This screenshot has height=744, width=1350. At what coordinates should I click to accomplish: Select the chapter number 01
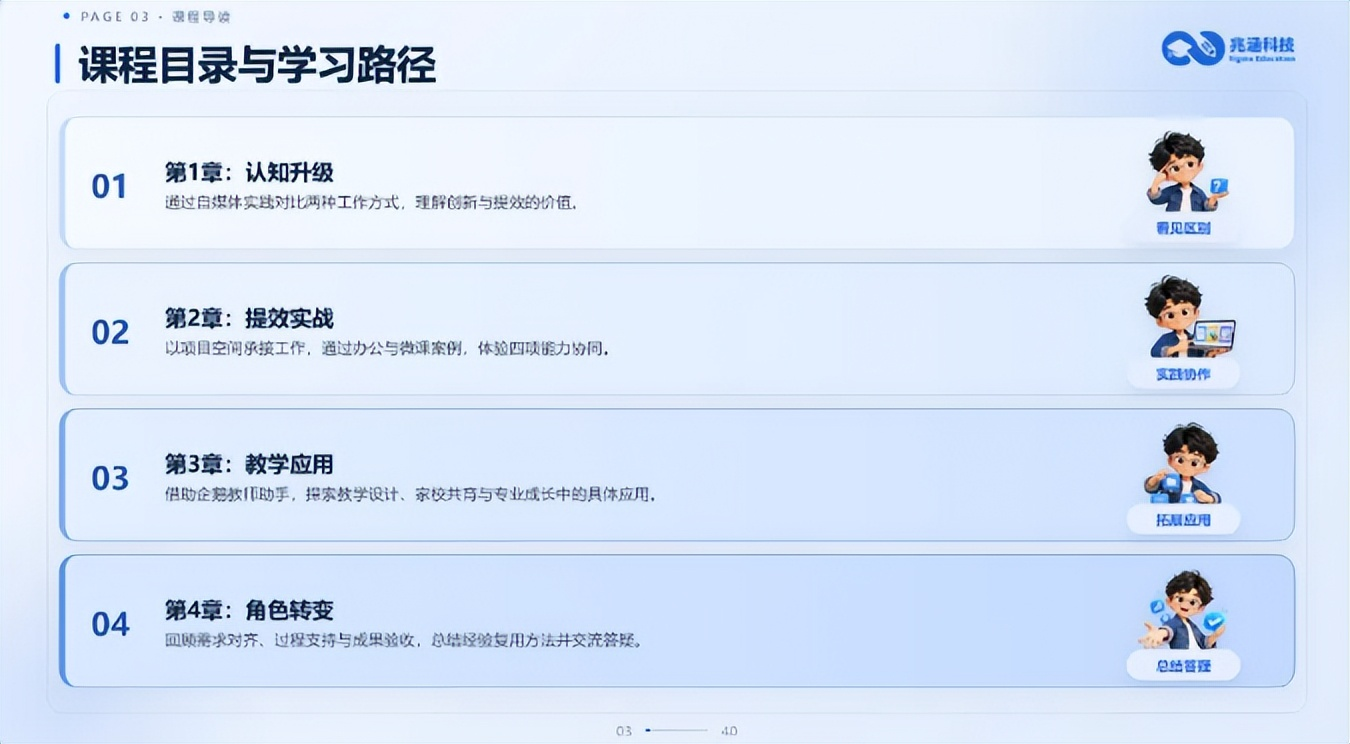[110, 187]
